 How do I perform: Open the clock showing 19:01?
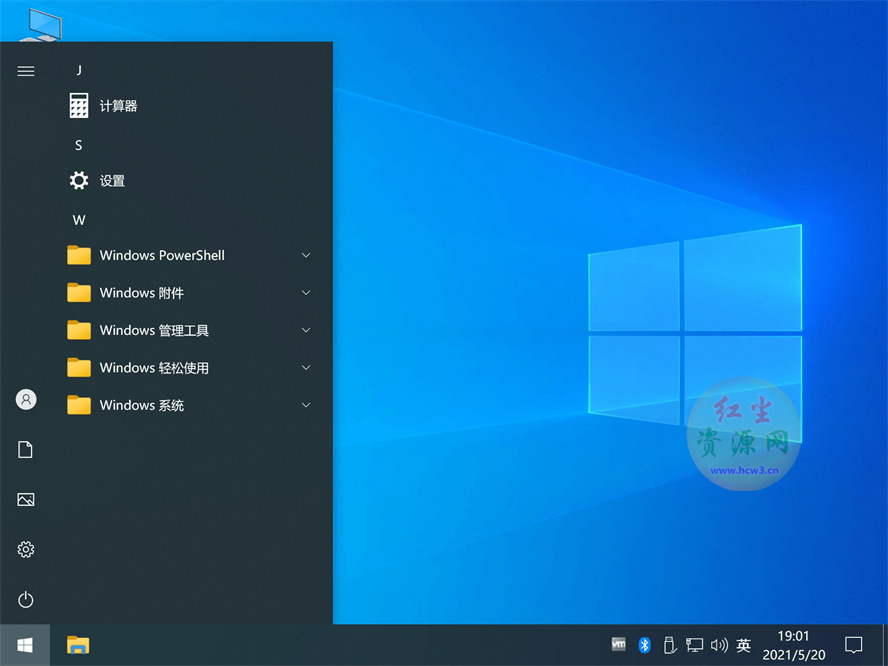pyautogui.click(x=794, y=645)
